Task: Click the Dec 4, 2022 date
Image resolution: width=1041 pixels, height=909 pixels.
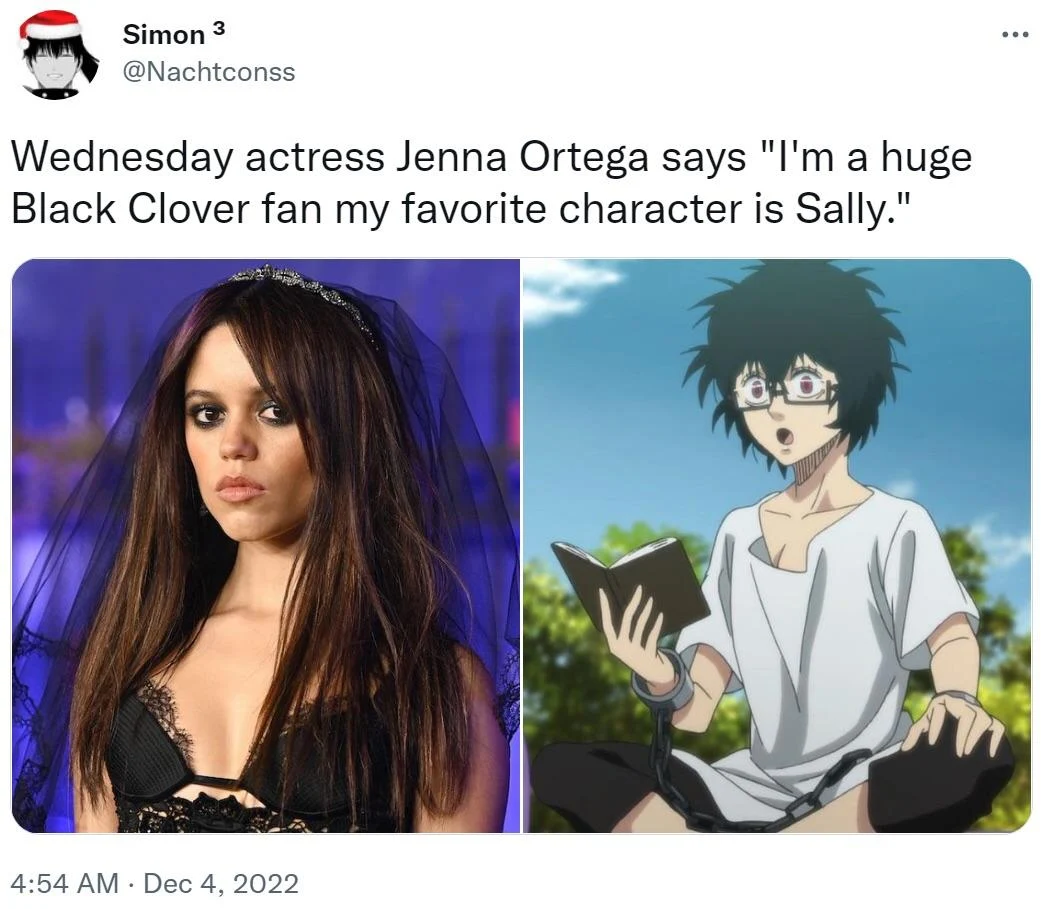Action: (x=221, y=884)
